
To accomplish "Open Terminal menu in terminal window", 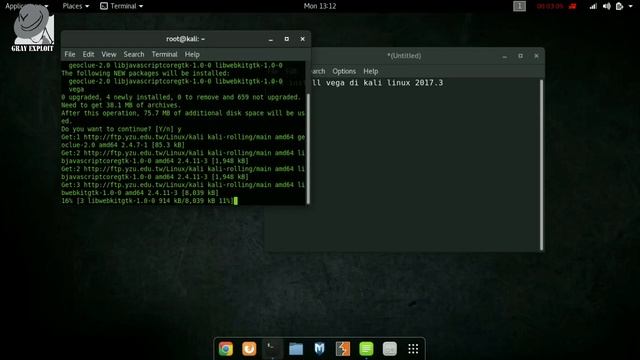I will coord(164,54).
